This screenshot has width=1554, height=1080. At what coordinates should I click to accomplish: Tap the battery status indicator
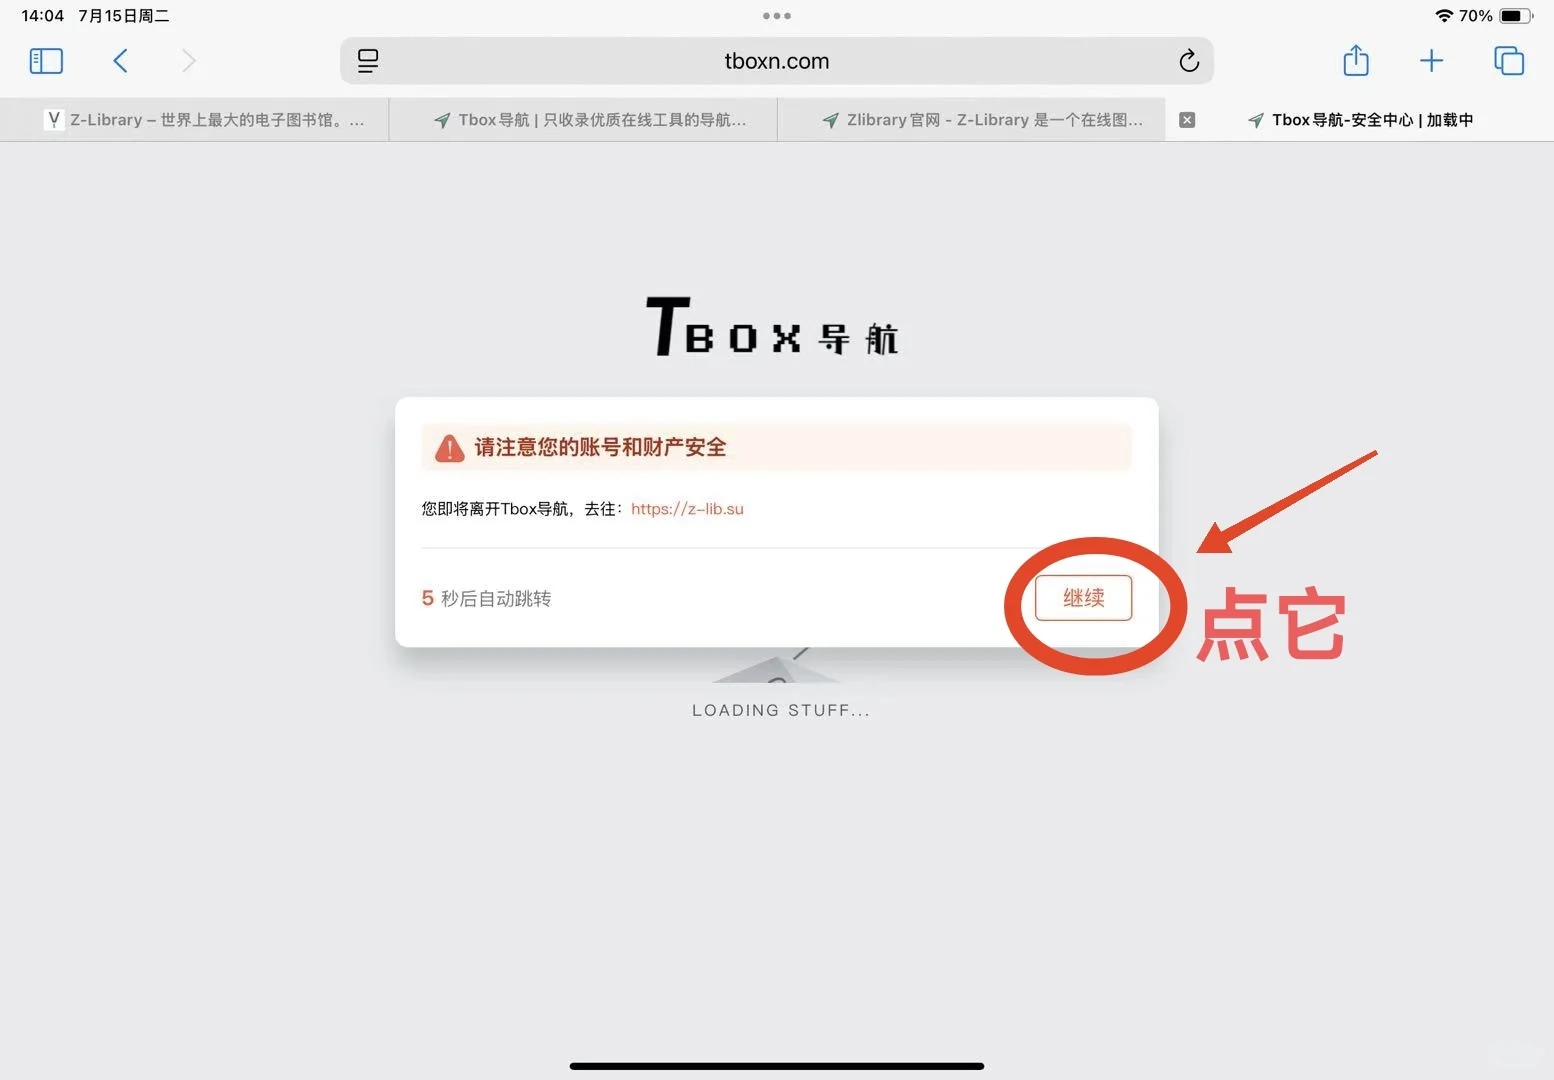pos(1515,16)
